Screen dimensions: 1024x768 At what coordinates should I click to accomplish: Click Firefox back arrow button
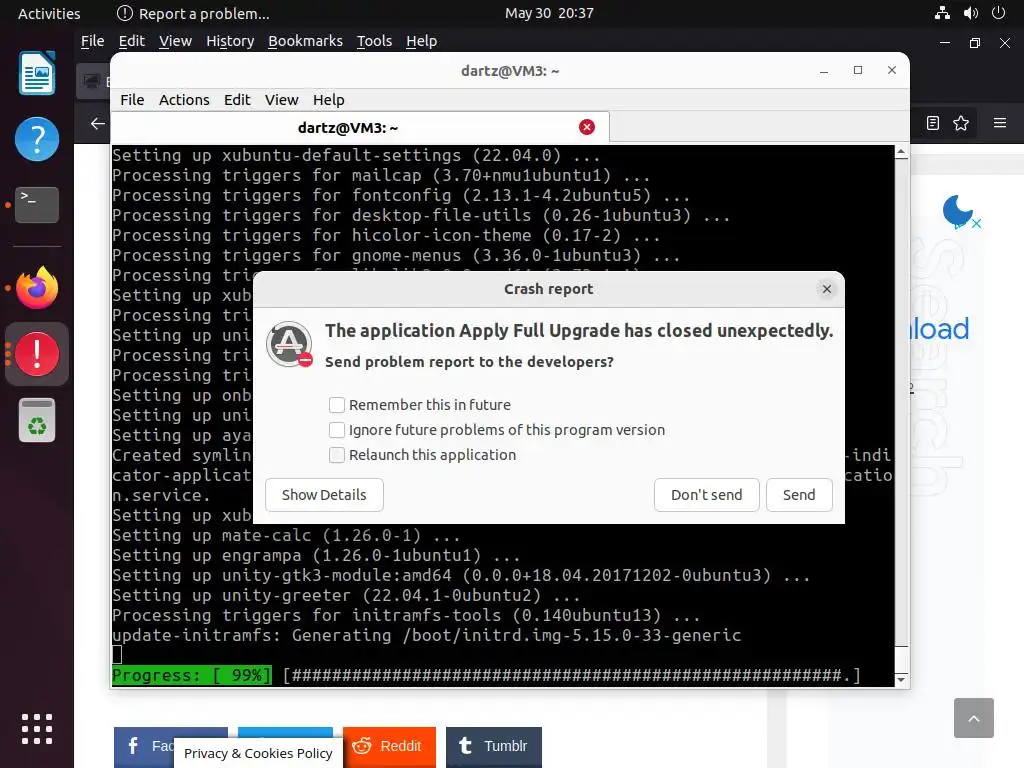97,123
